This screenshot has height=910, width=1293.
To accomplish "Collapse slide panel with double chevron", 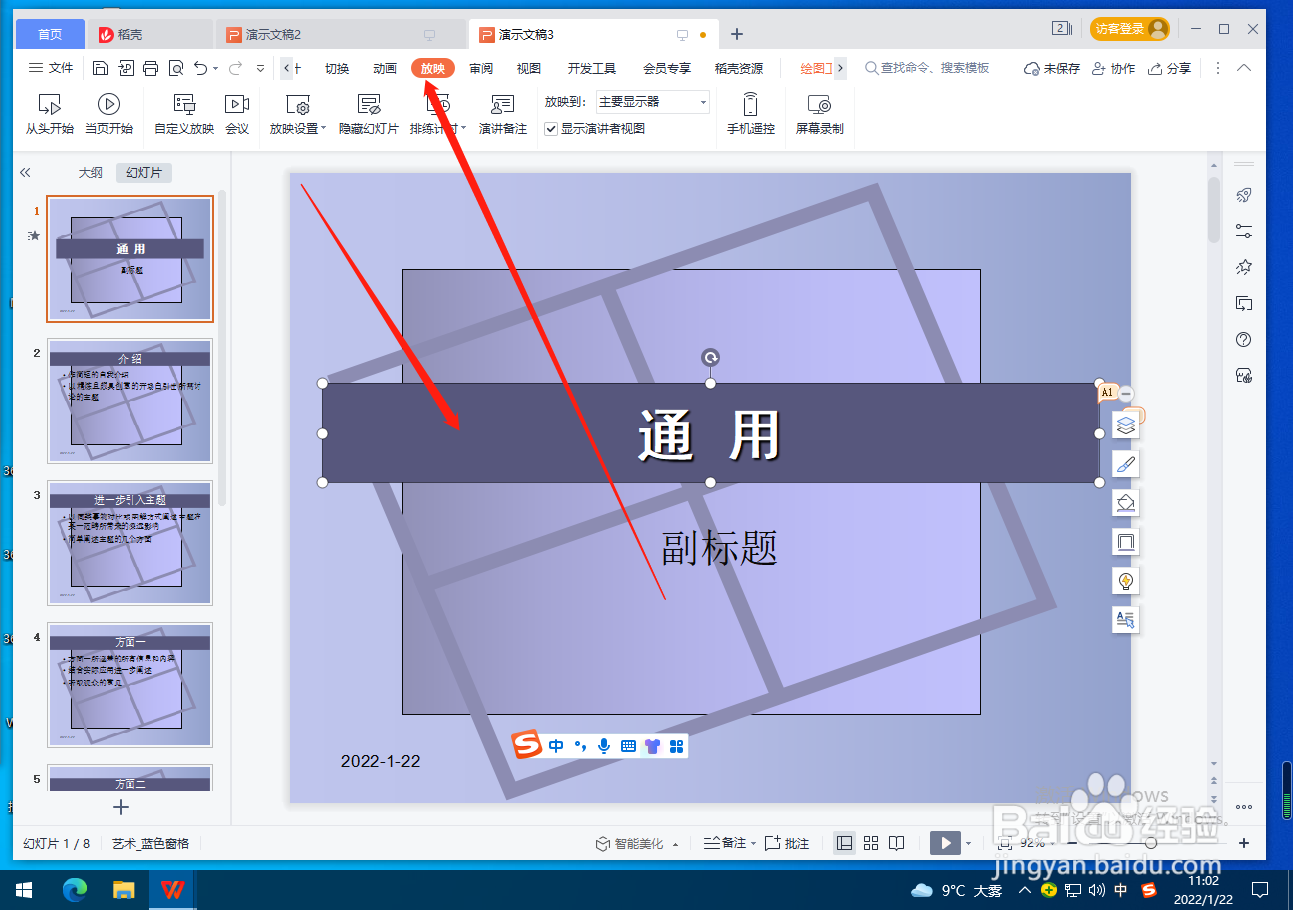I will click(26, 172).
